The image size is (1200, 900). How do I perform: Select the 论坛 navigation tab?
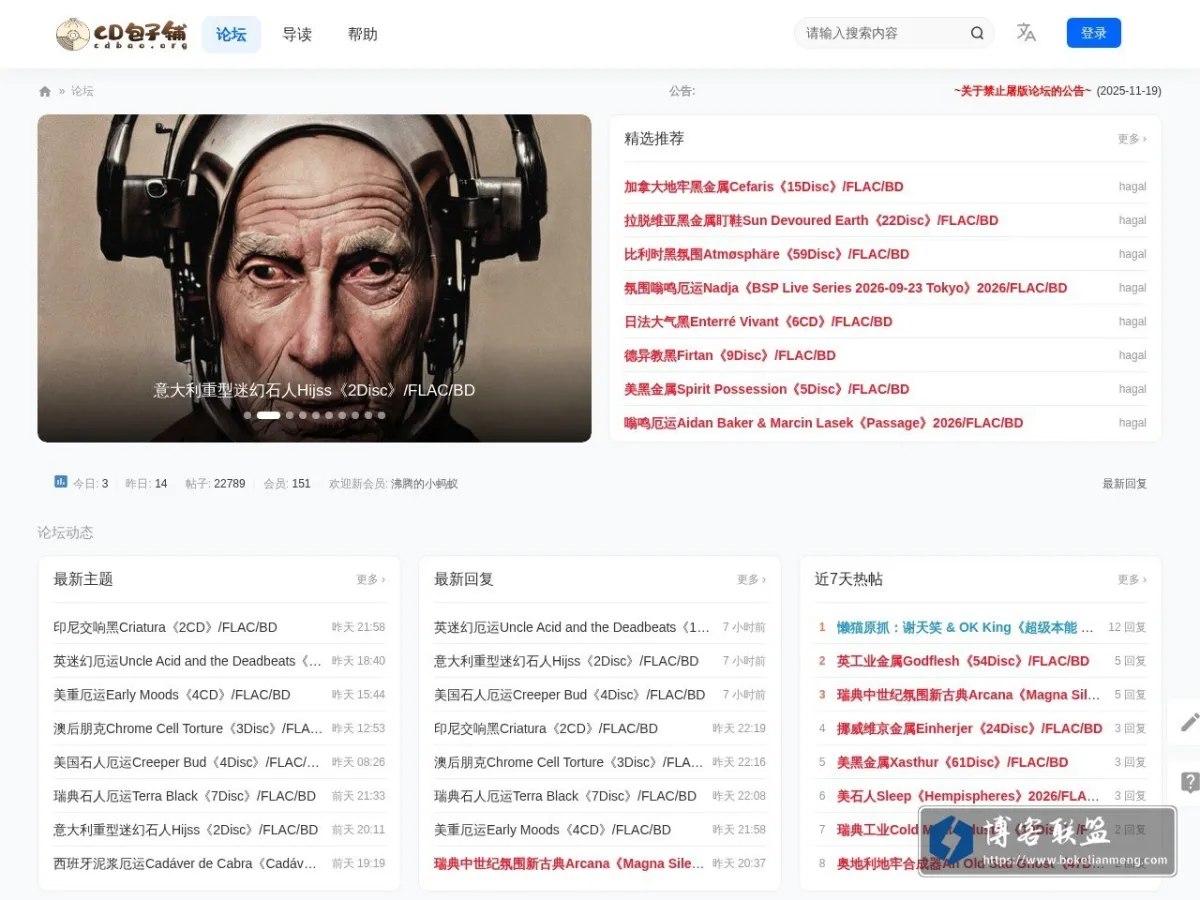click(231, 34)
